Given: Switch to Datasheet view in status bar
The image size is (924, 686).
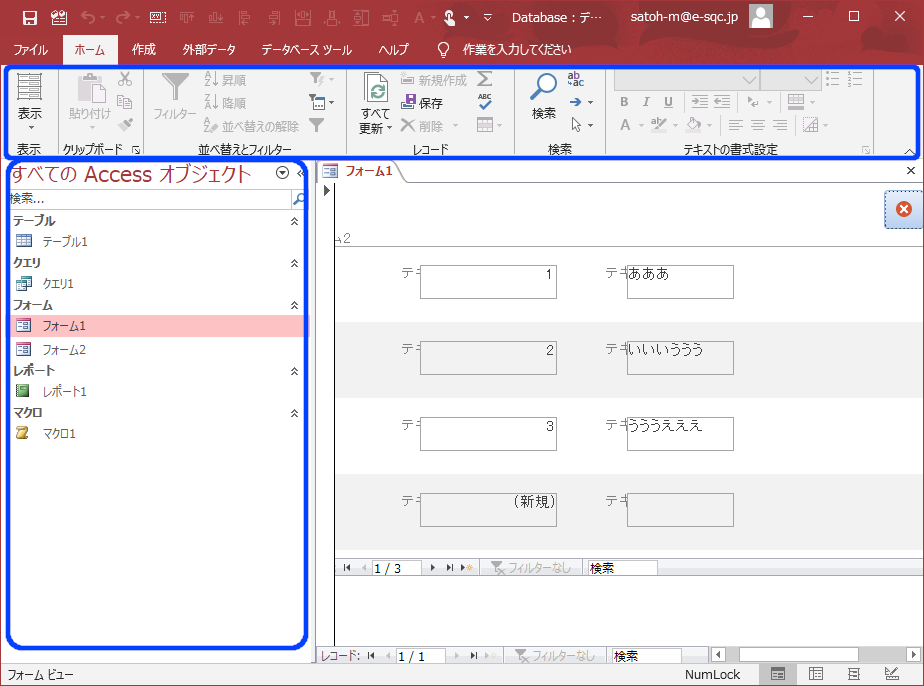Looking at the screenshot, I should tap(816, 675).
